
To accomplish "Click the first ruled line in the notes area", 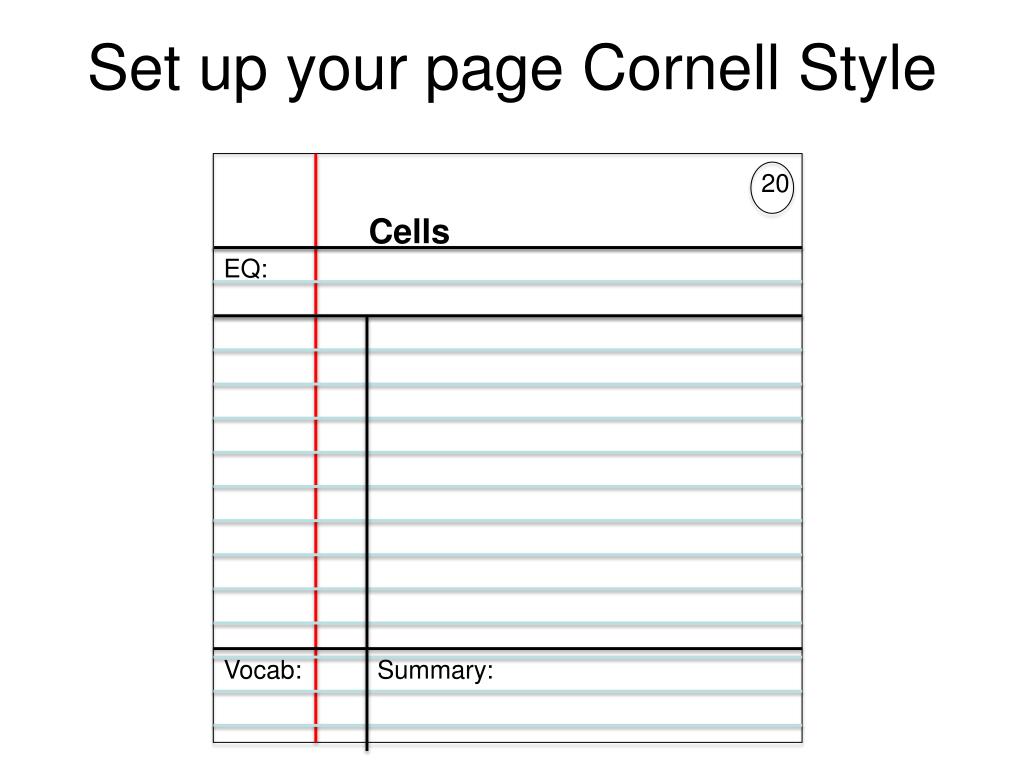I will (507, 351).
